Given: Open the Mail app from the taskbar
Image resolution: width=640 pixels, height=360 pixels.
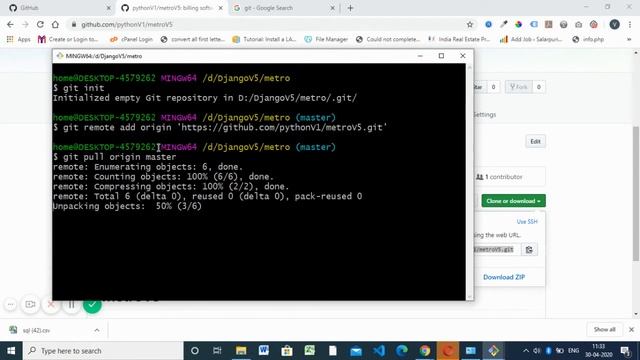Looking at the screenshot, I should (356, 351).
